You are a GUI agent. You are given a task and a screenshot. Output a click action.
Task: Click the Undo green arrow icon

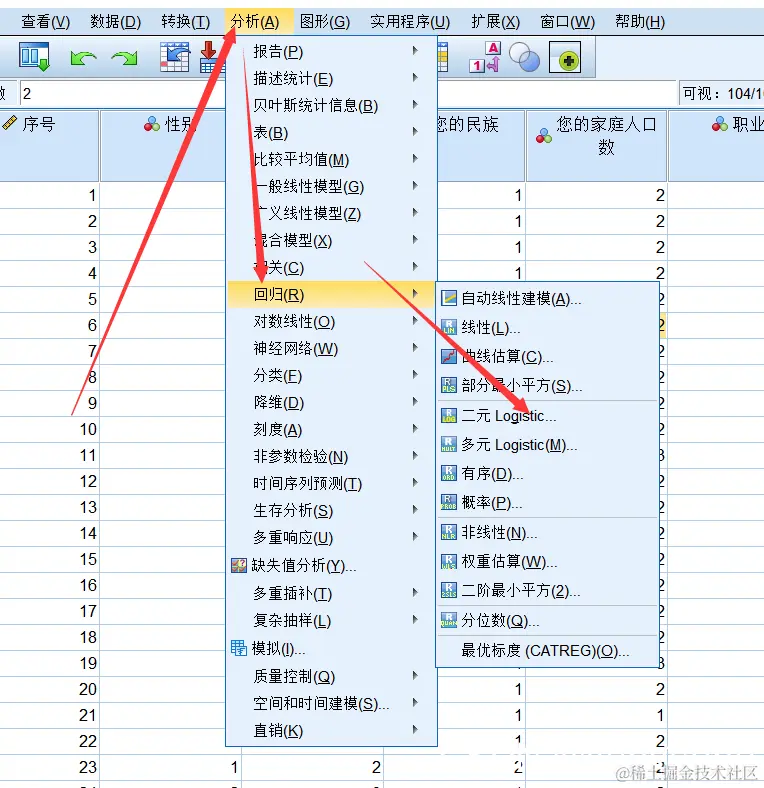pos(83,58)
